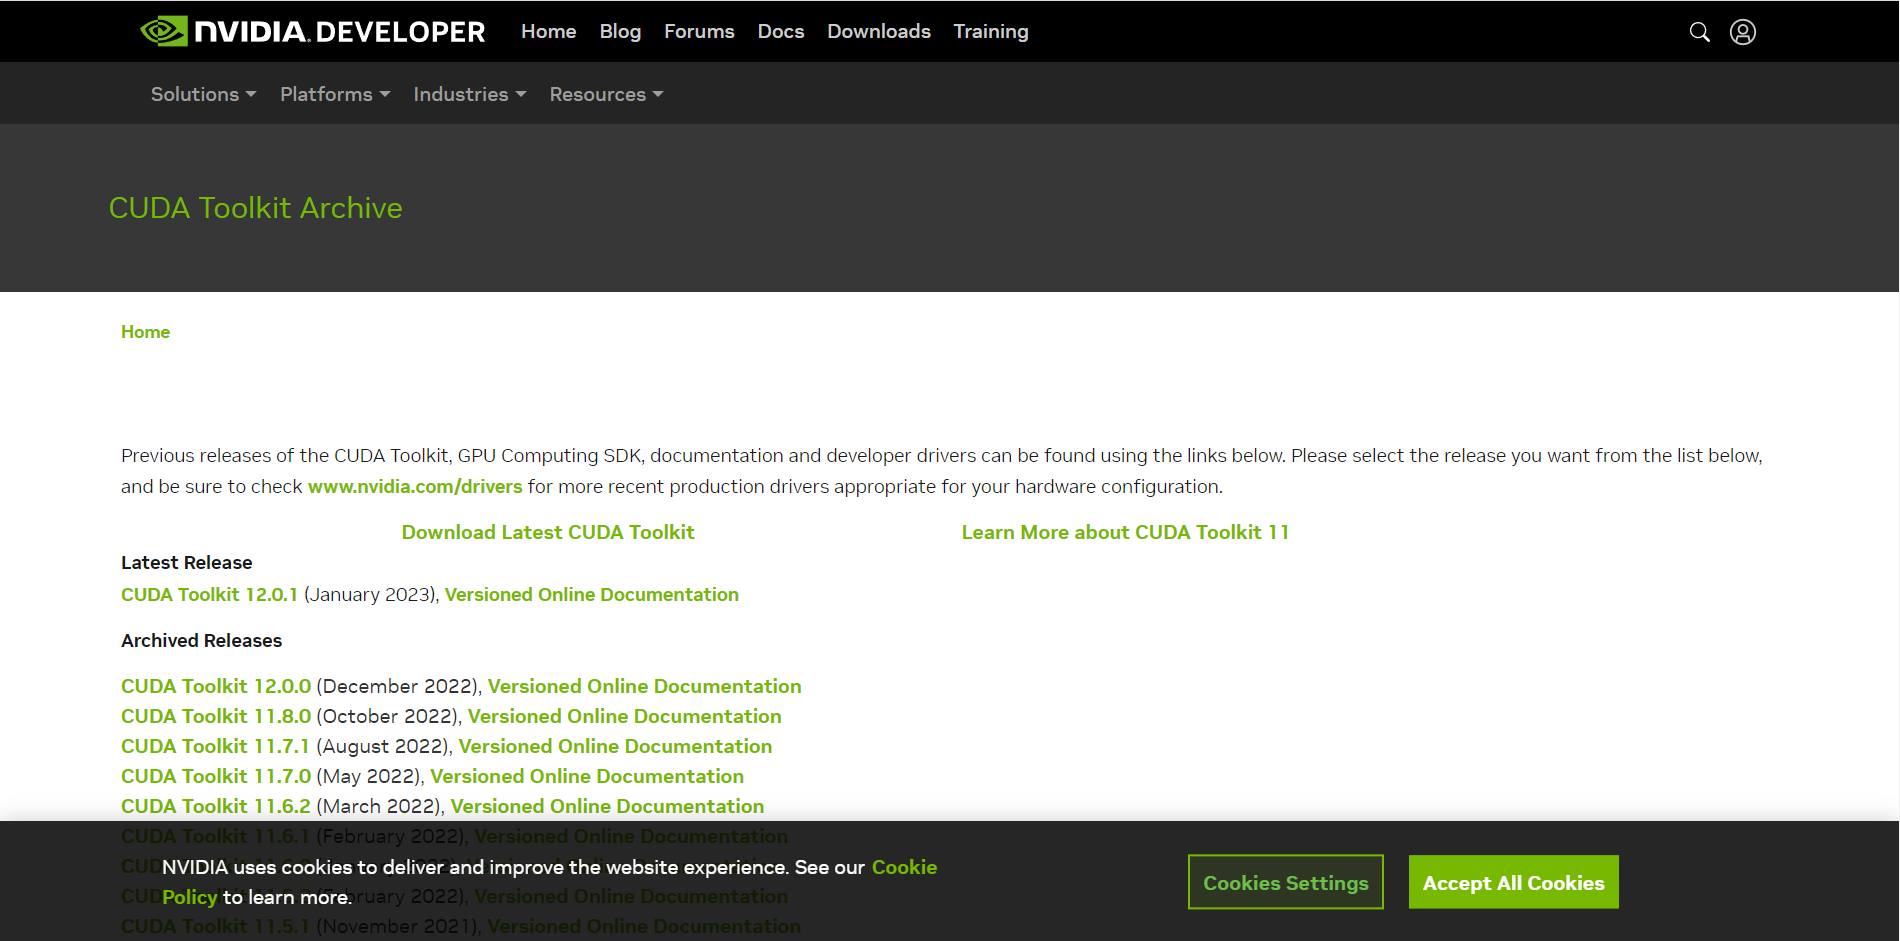Screen dimensions: 1900x941
Task: Open Versioned Online Documentation for 11.8.0
Action: 625,716
